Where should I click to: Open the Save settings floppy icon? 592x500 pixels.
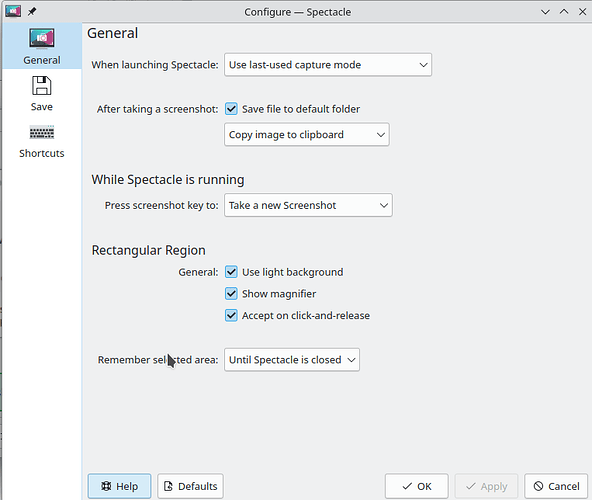point(42,85)
